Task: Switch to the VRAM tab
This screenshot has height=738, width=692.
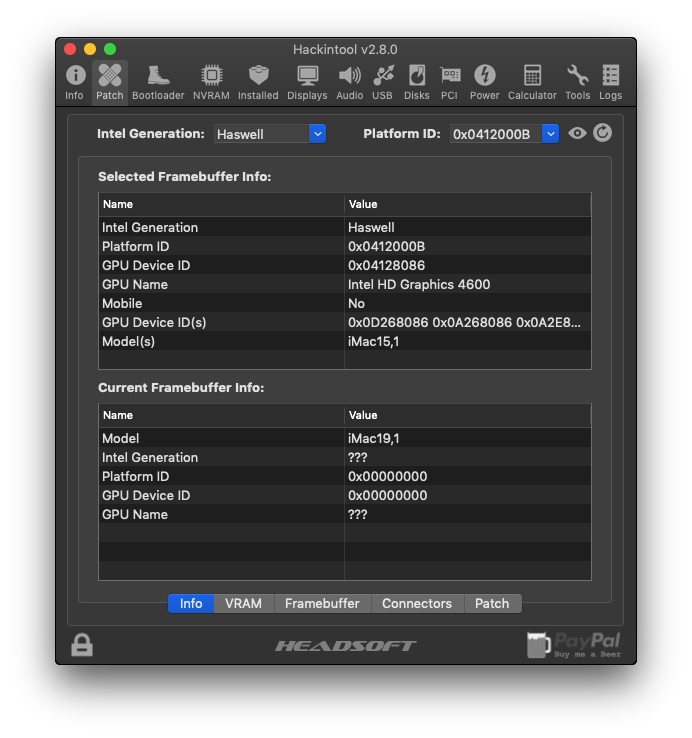Action: [x=243, y=603]
